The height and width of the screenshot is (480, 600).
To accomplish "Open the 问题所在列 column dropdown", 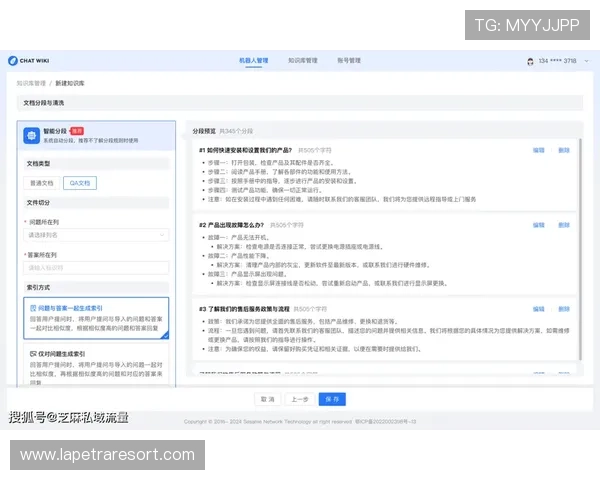I will [96, 235].
